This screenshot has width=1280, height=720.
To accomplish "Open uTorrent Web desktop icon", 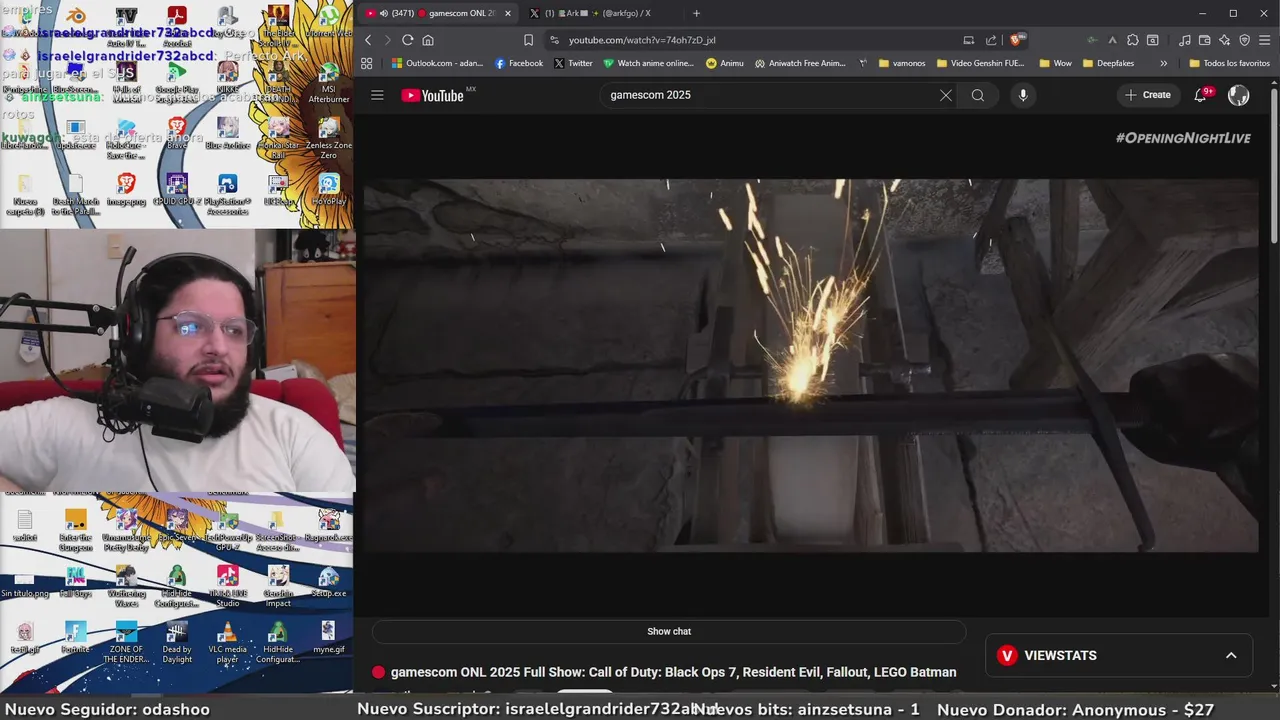I will pyautogui.click(x=329, y=22).
